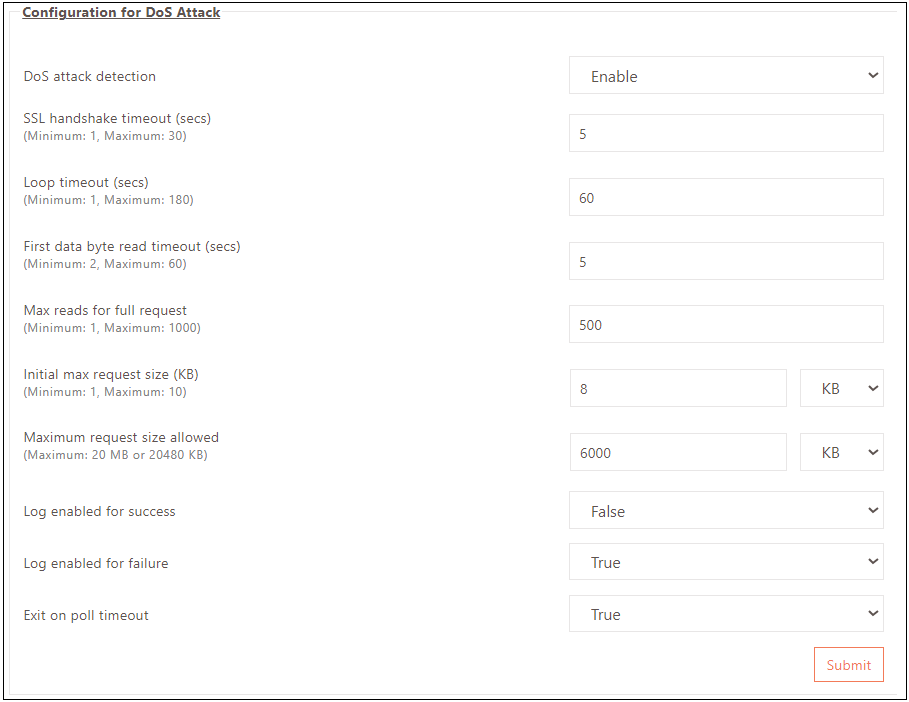Open the Exit on poll timeout dropdown
The width and height of the screenshot is (909, 702).
click(x=726, y=615)
